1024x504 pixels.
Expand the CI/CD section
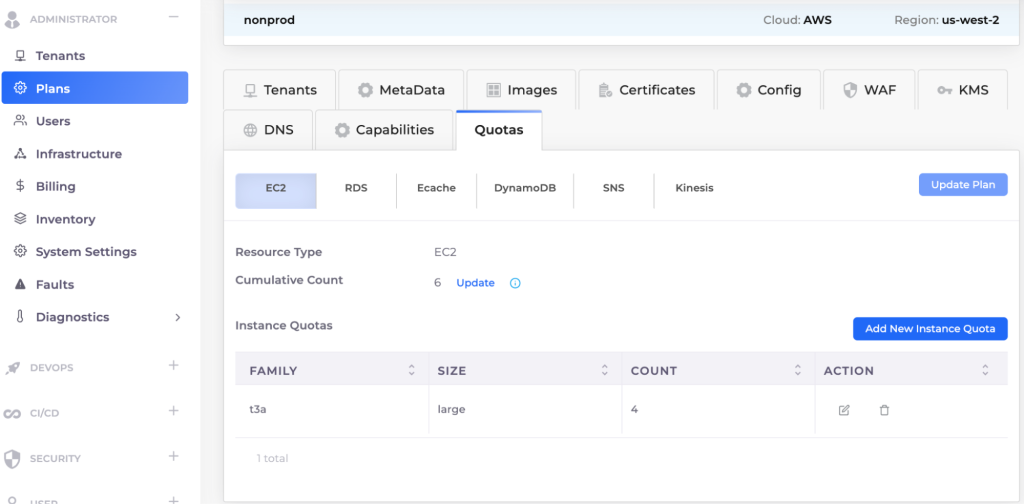174,411
